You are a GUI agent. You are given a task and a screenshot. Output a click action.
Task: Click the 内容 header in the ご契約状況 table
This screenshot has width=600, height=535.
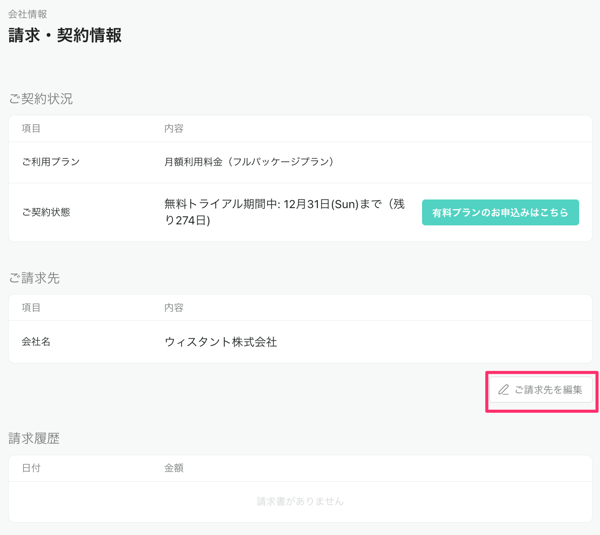click(x=174, y=129)
